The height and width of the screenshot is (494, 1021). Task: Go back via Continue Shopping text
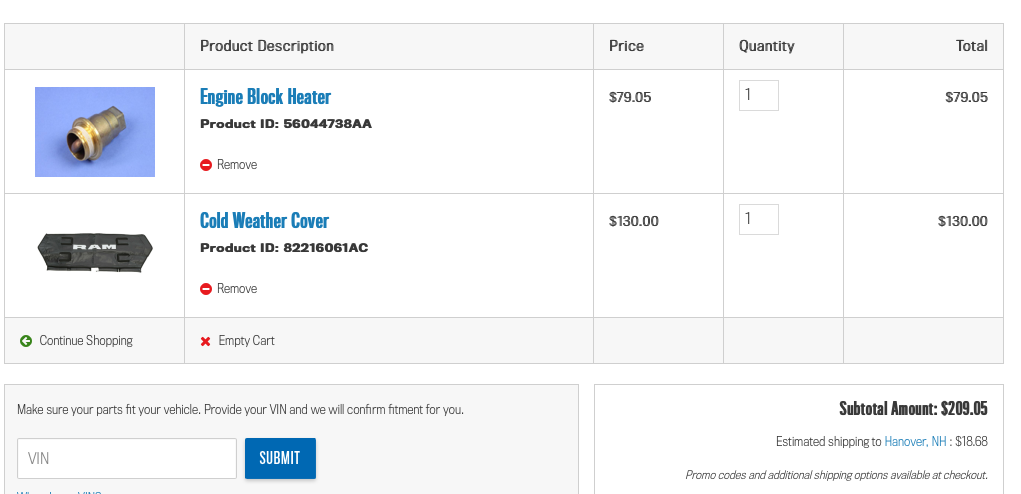[86, 340]
